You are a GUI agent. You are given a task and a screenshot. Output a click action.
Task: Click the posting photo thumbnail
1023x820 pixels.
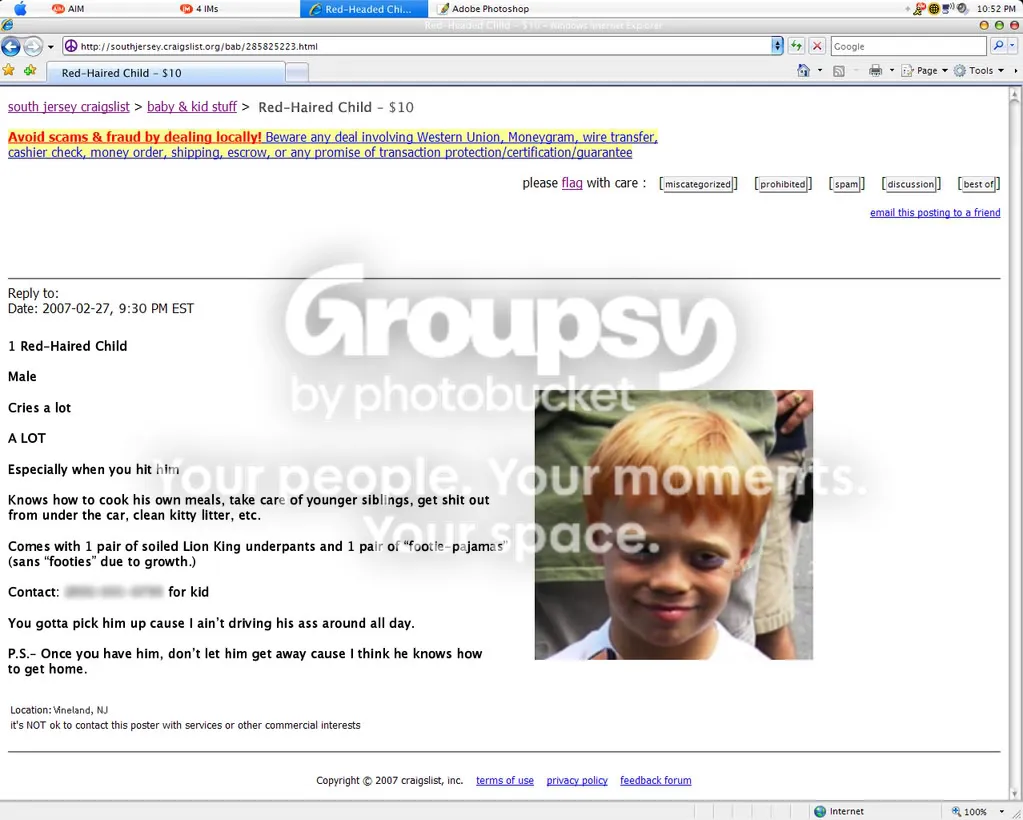pos(673,524)
